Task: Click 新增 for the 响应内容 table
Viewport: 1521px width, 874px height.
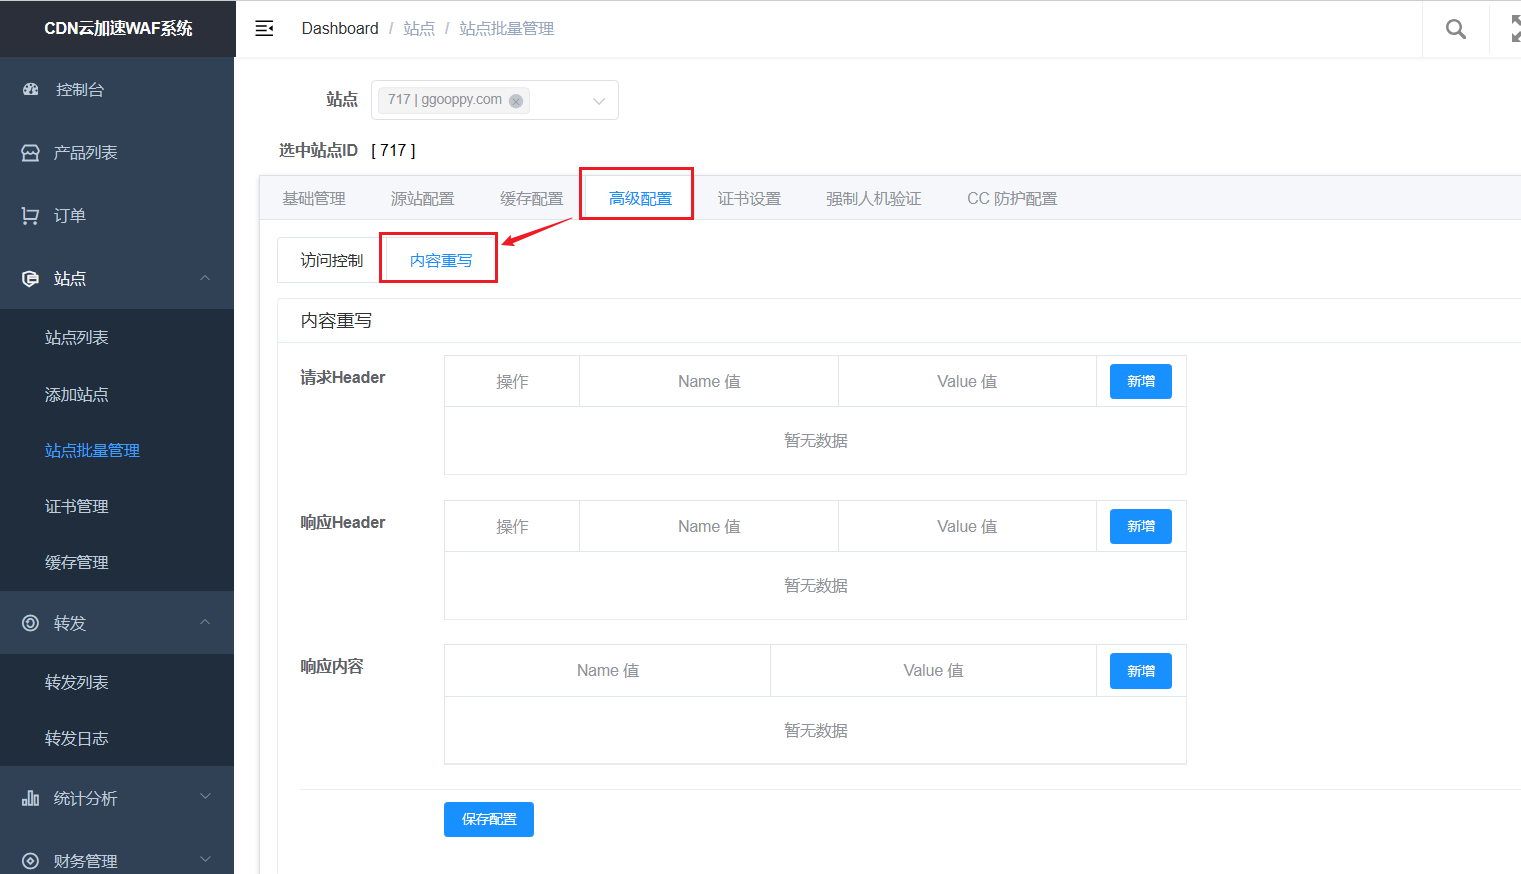Action: (1140, 671)
